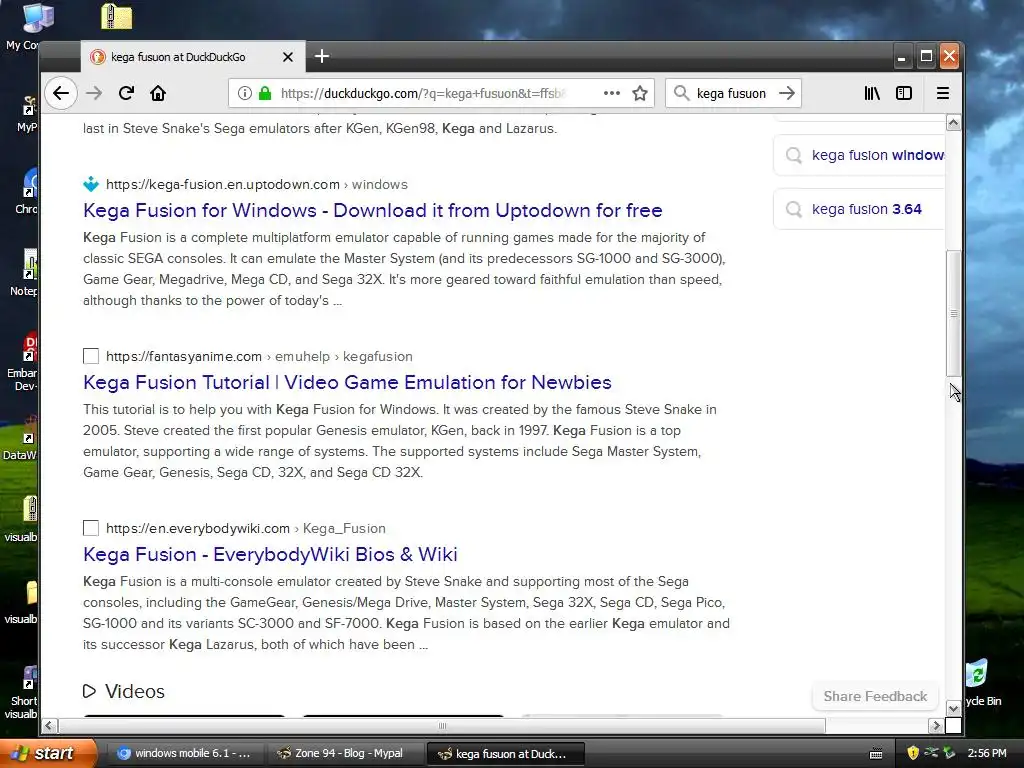Click the horizontal scrollbar left arrow
1024x768 pixels.
(x=49, y=726)
